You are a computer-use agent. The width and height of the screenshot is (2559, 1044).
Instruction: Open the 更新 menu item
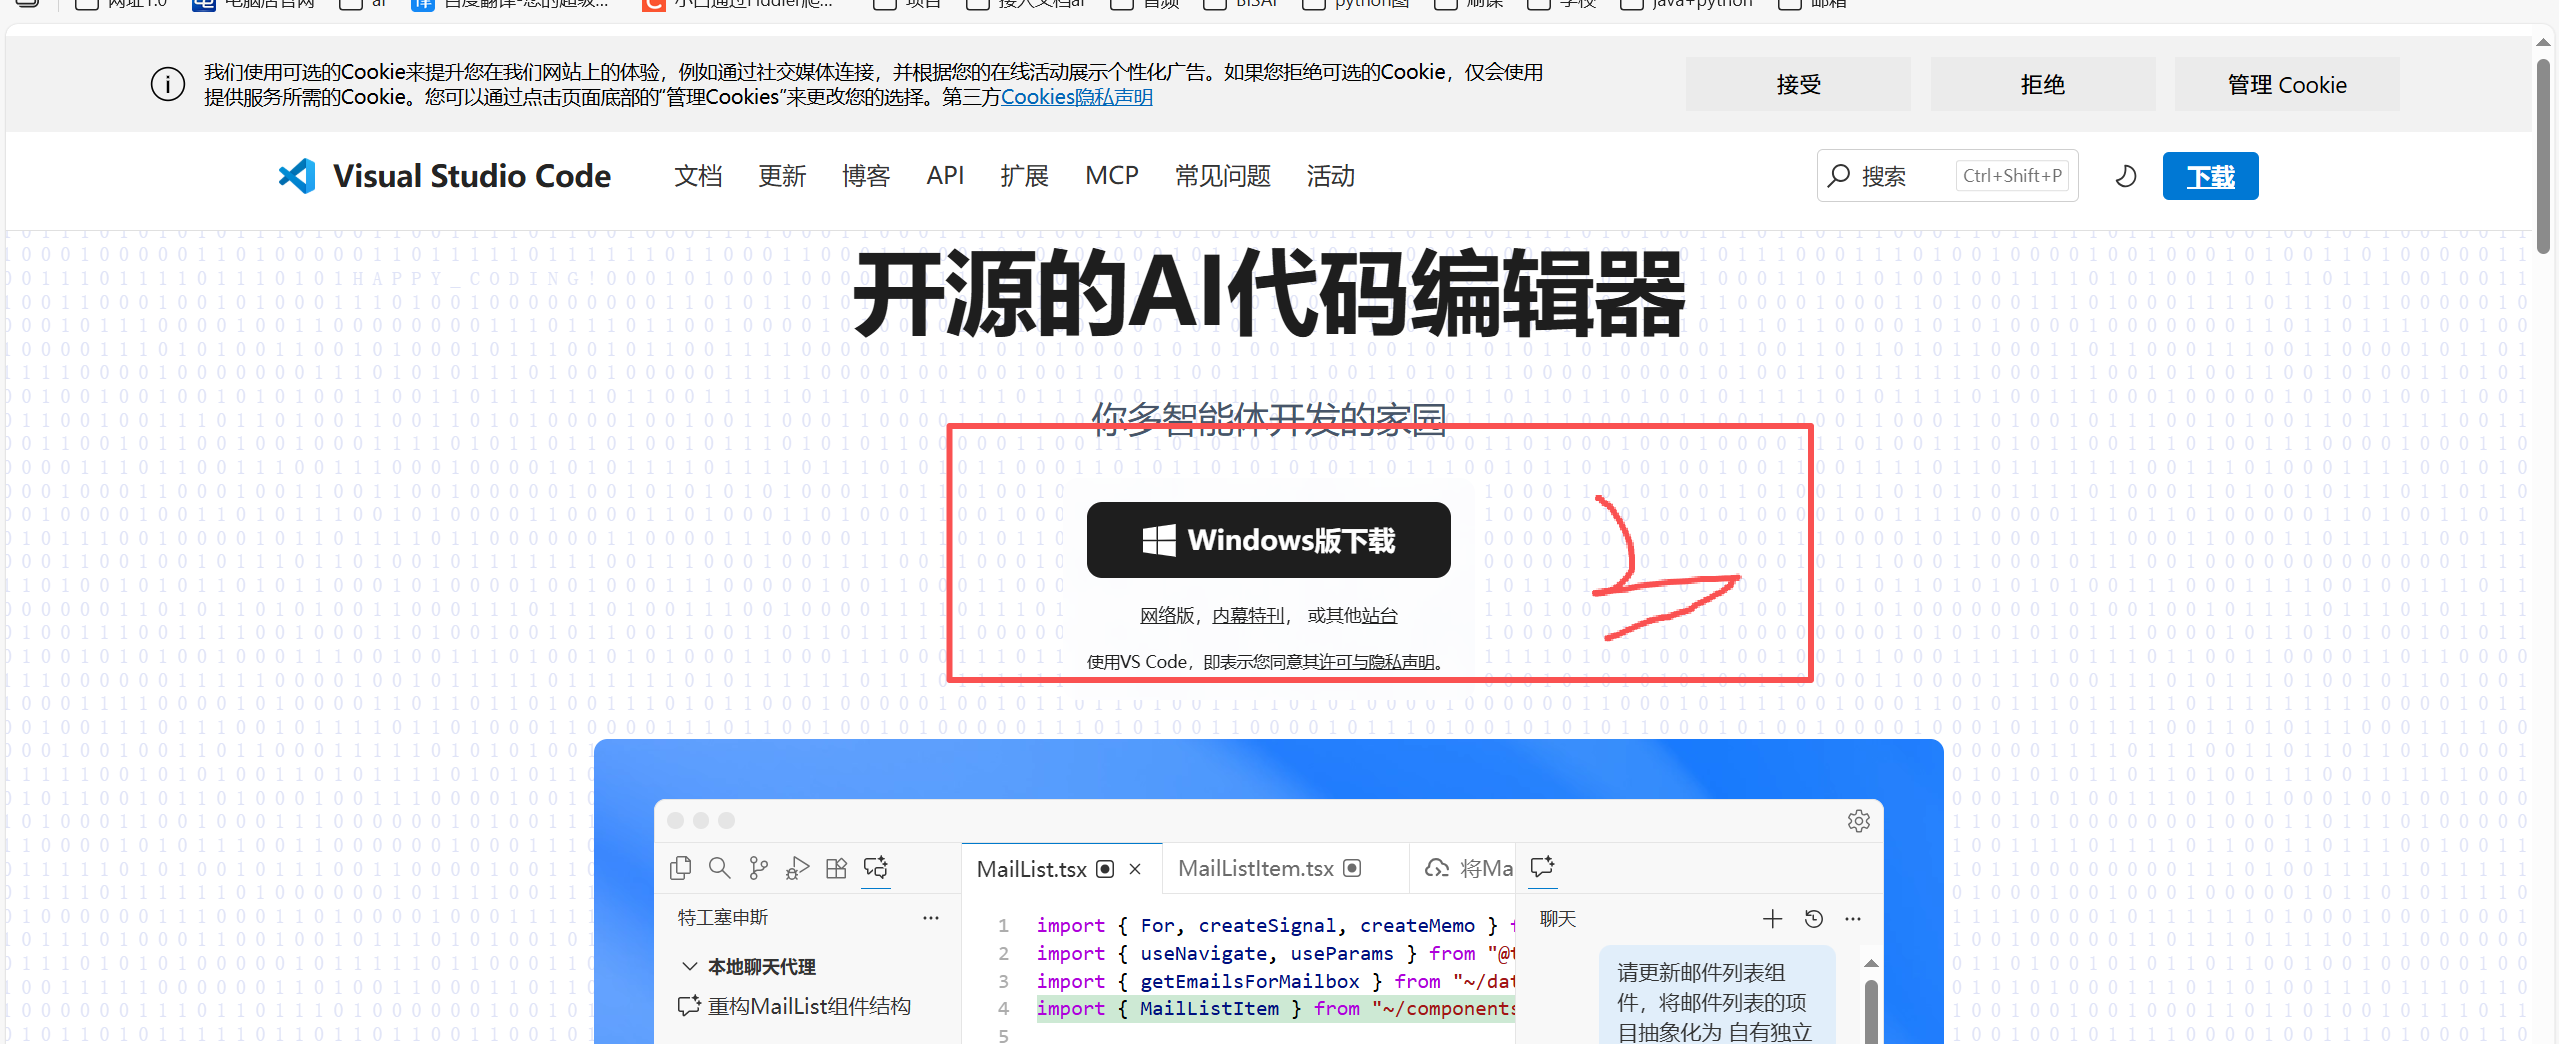pos(782,176)
